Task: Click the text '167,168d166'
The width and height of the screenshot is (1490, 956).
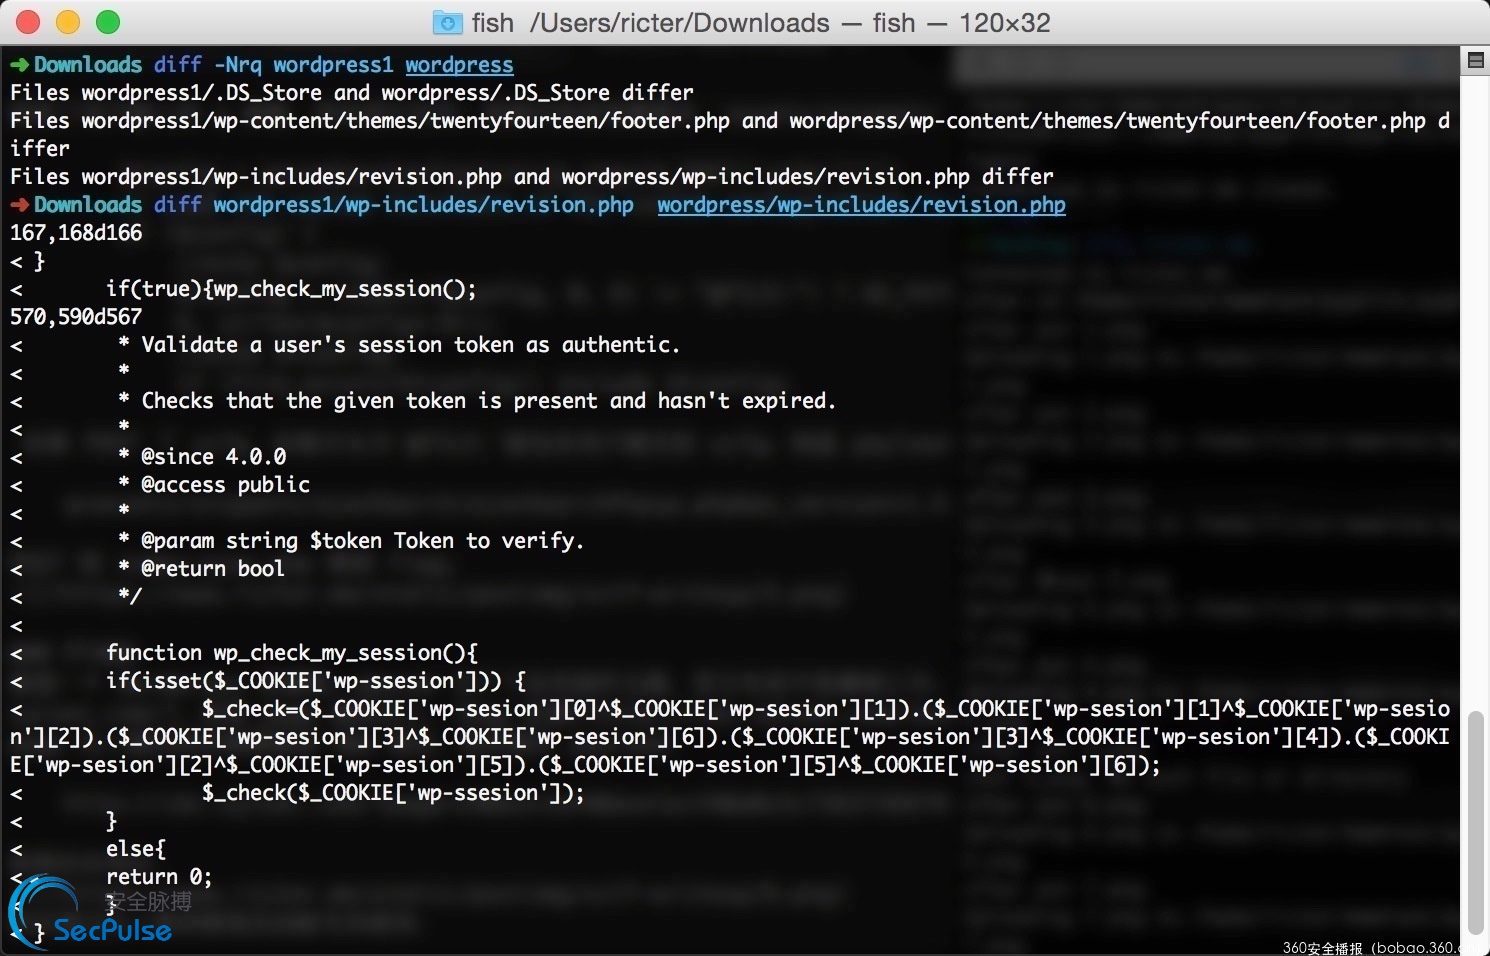Action: pyautogui.click(x=76, y=233)
